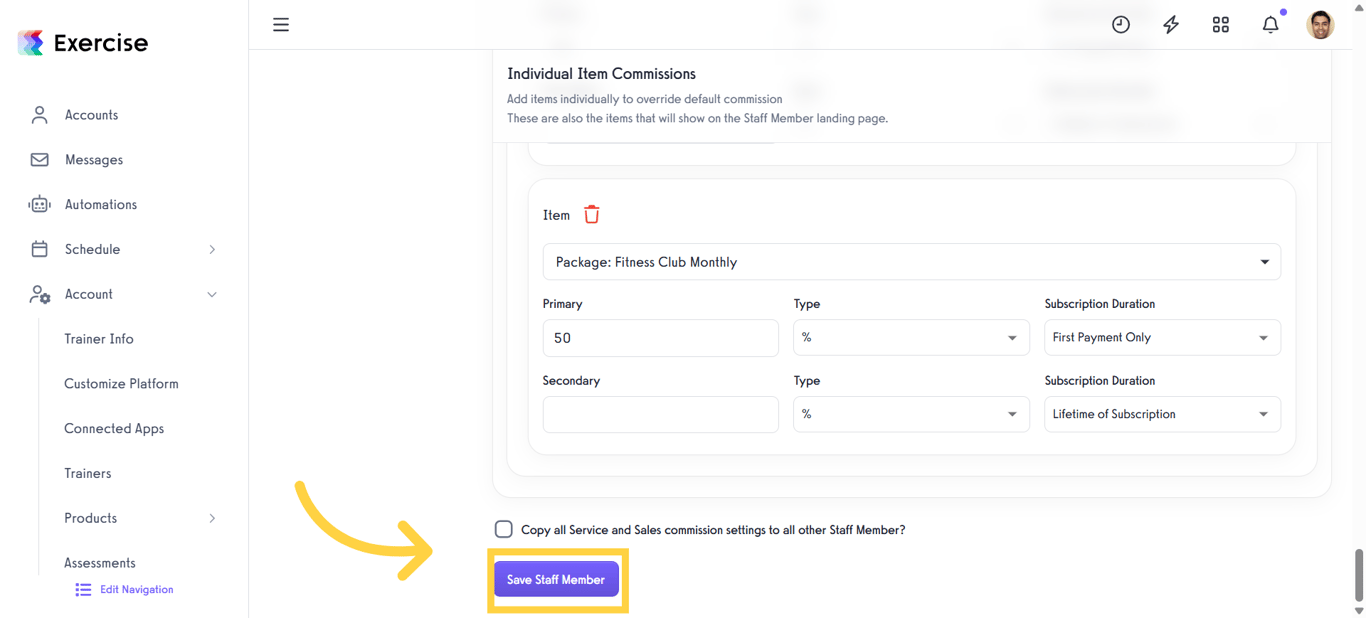Click Save Staff Member button
Screen dimensions: 1366x618
(x=556, y=580)
